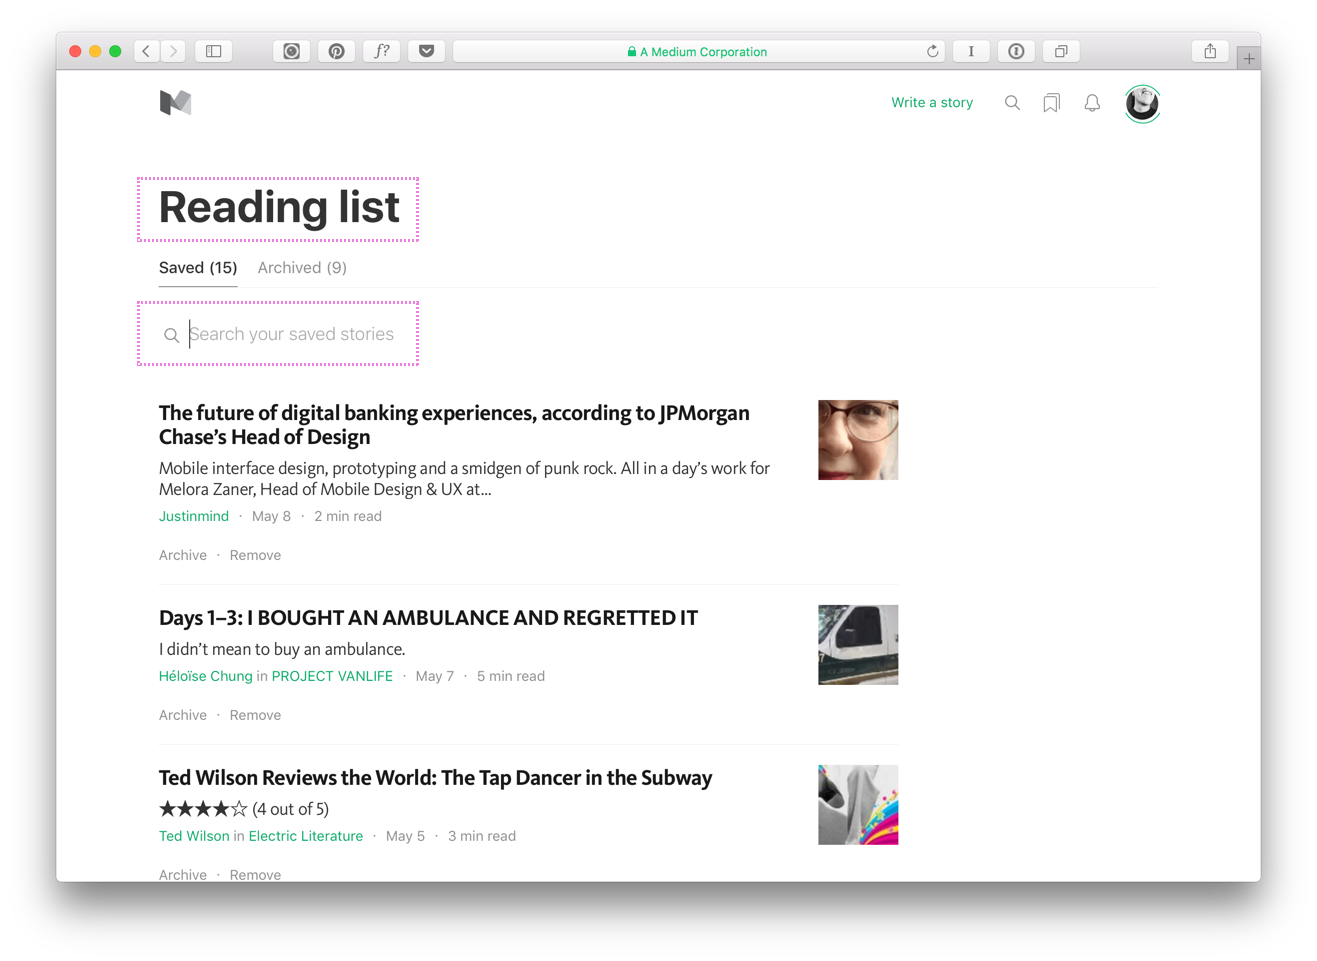Open author Justinmind's profile
The height and width of the screenshot is (961, 1317).
[x=194, y=516]
